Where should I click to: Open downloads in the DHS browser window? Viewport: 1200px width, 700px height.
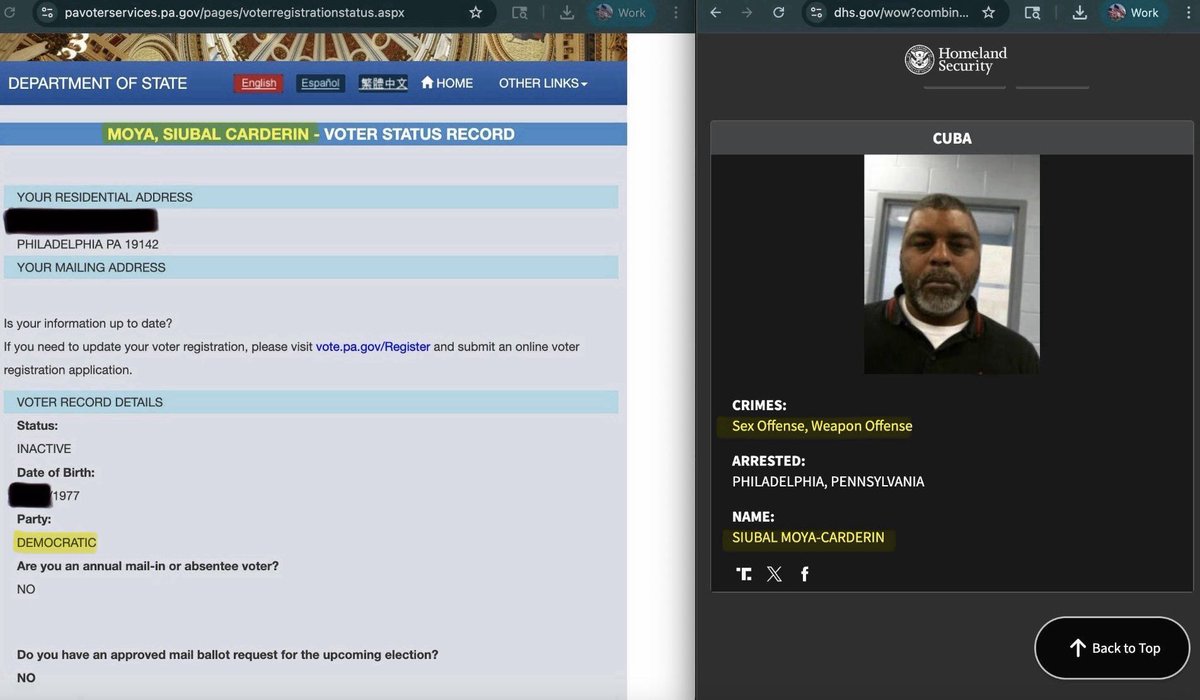pyautogui.click(x=1080, y=13)
